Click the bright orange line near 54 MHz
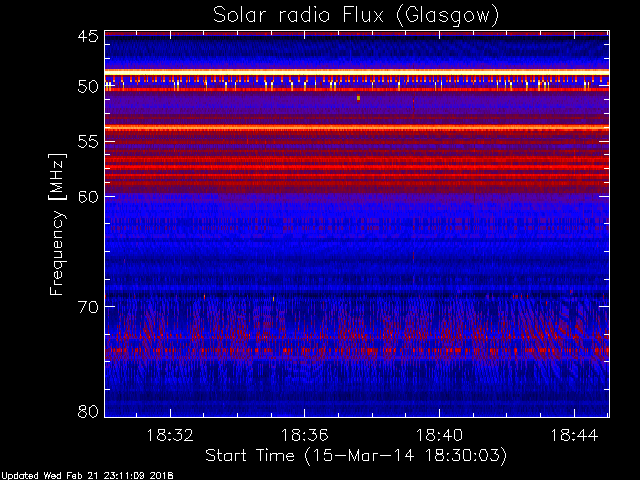The image size is (640, 480). click(357, 128)
